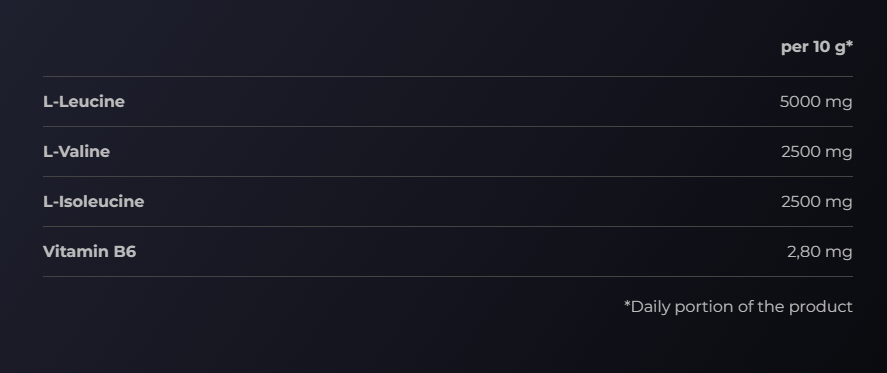Click the L-Valine ingredient label
The width and height of the screenshot is (887, 373).
(76, 152)
